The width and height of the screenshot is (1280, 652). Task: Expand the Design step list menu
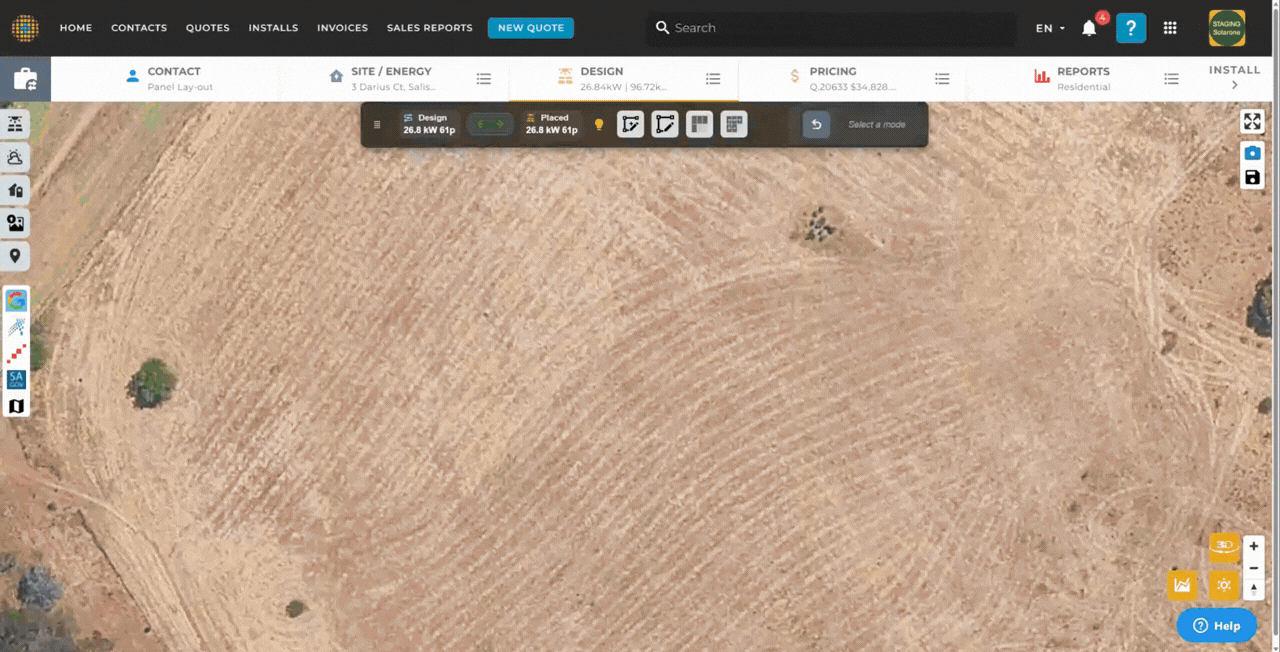coord(713,79)
